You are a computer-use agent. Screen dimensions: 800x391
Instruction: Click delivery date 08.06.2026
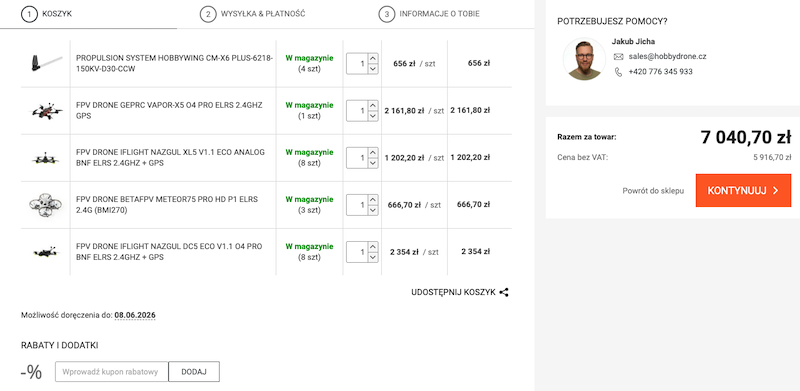135,315
